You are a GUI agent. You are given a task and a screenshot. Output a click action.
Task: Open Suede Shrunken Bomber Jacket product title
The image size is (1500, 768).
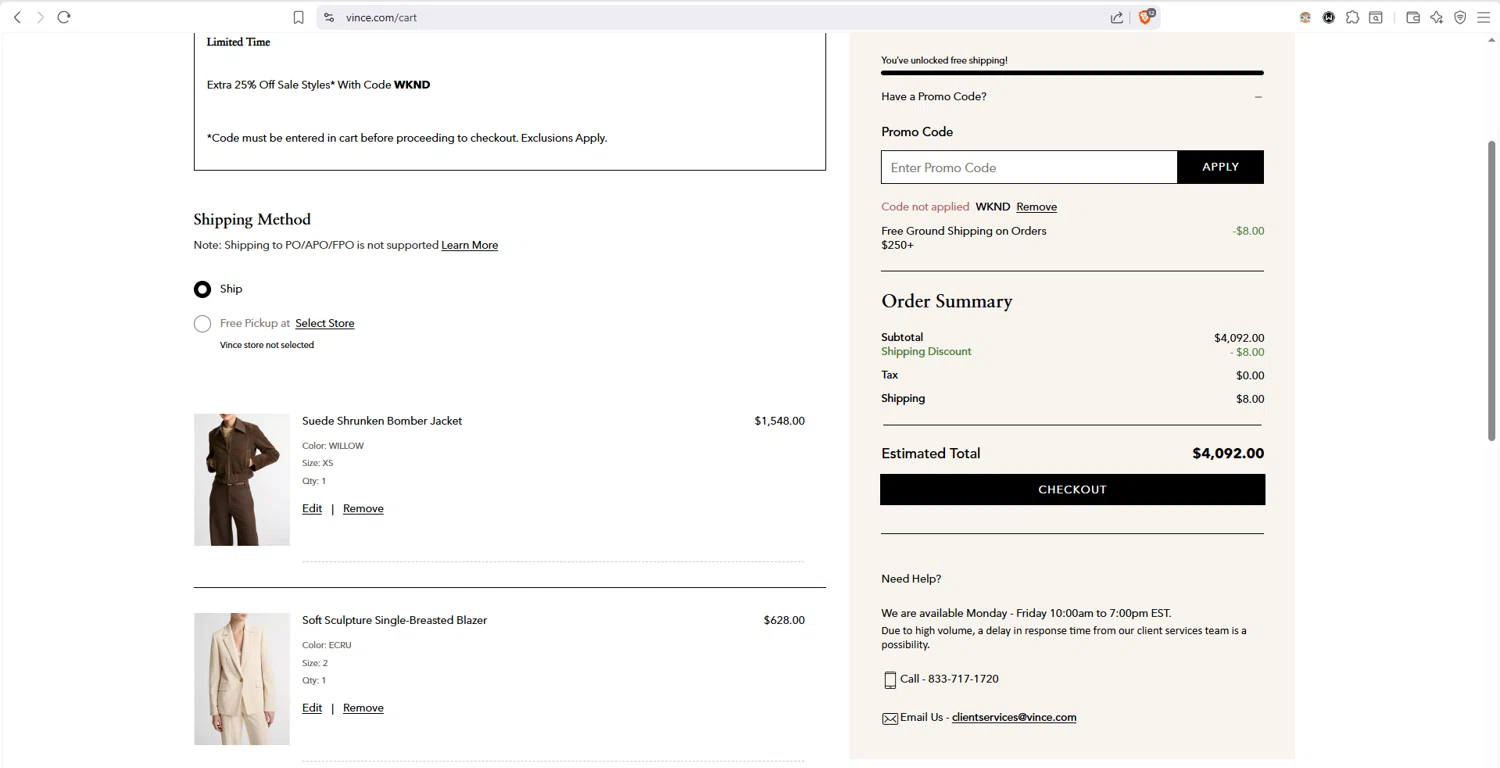(382, 421)
